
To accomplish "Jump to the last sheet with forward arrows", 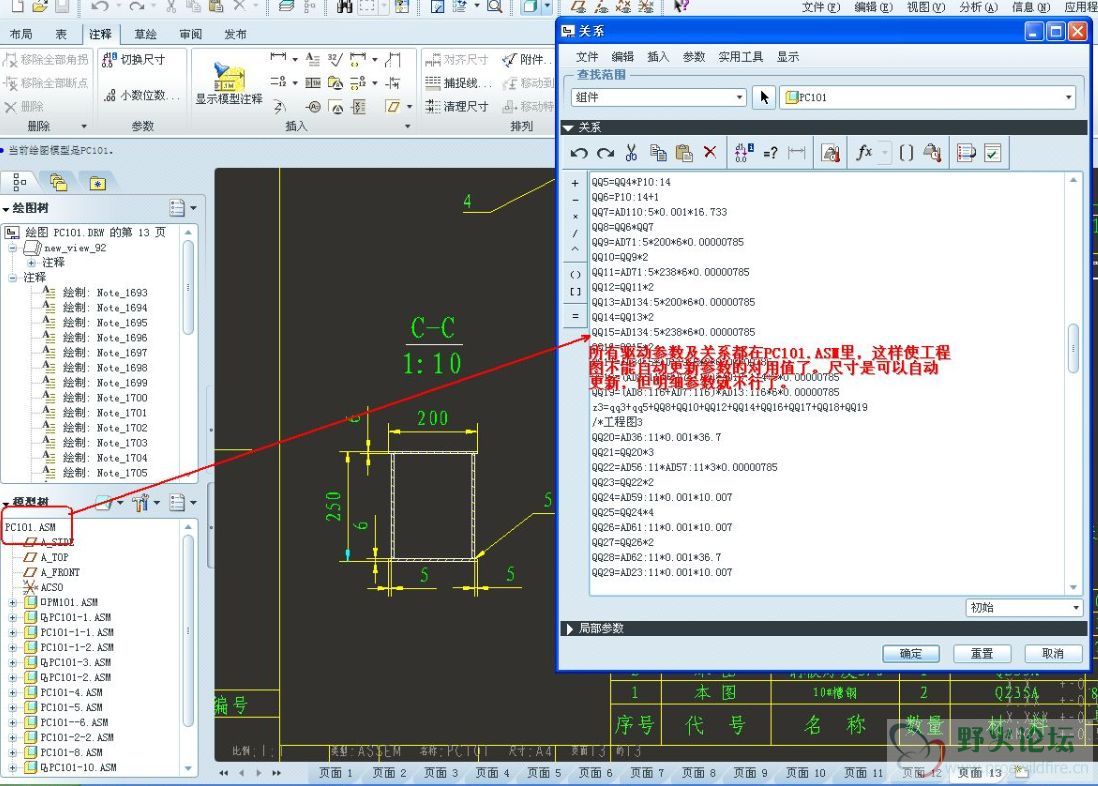I will [x=277, y=773].
